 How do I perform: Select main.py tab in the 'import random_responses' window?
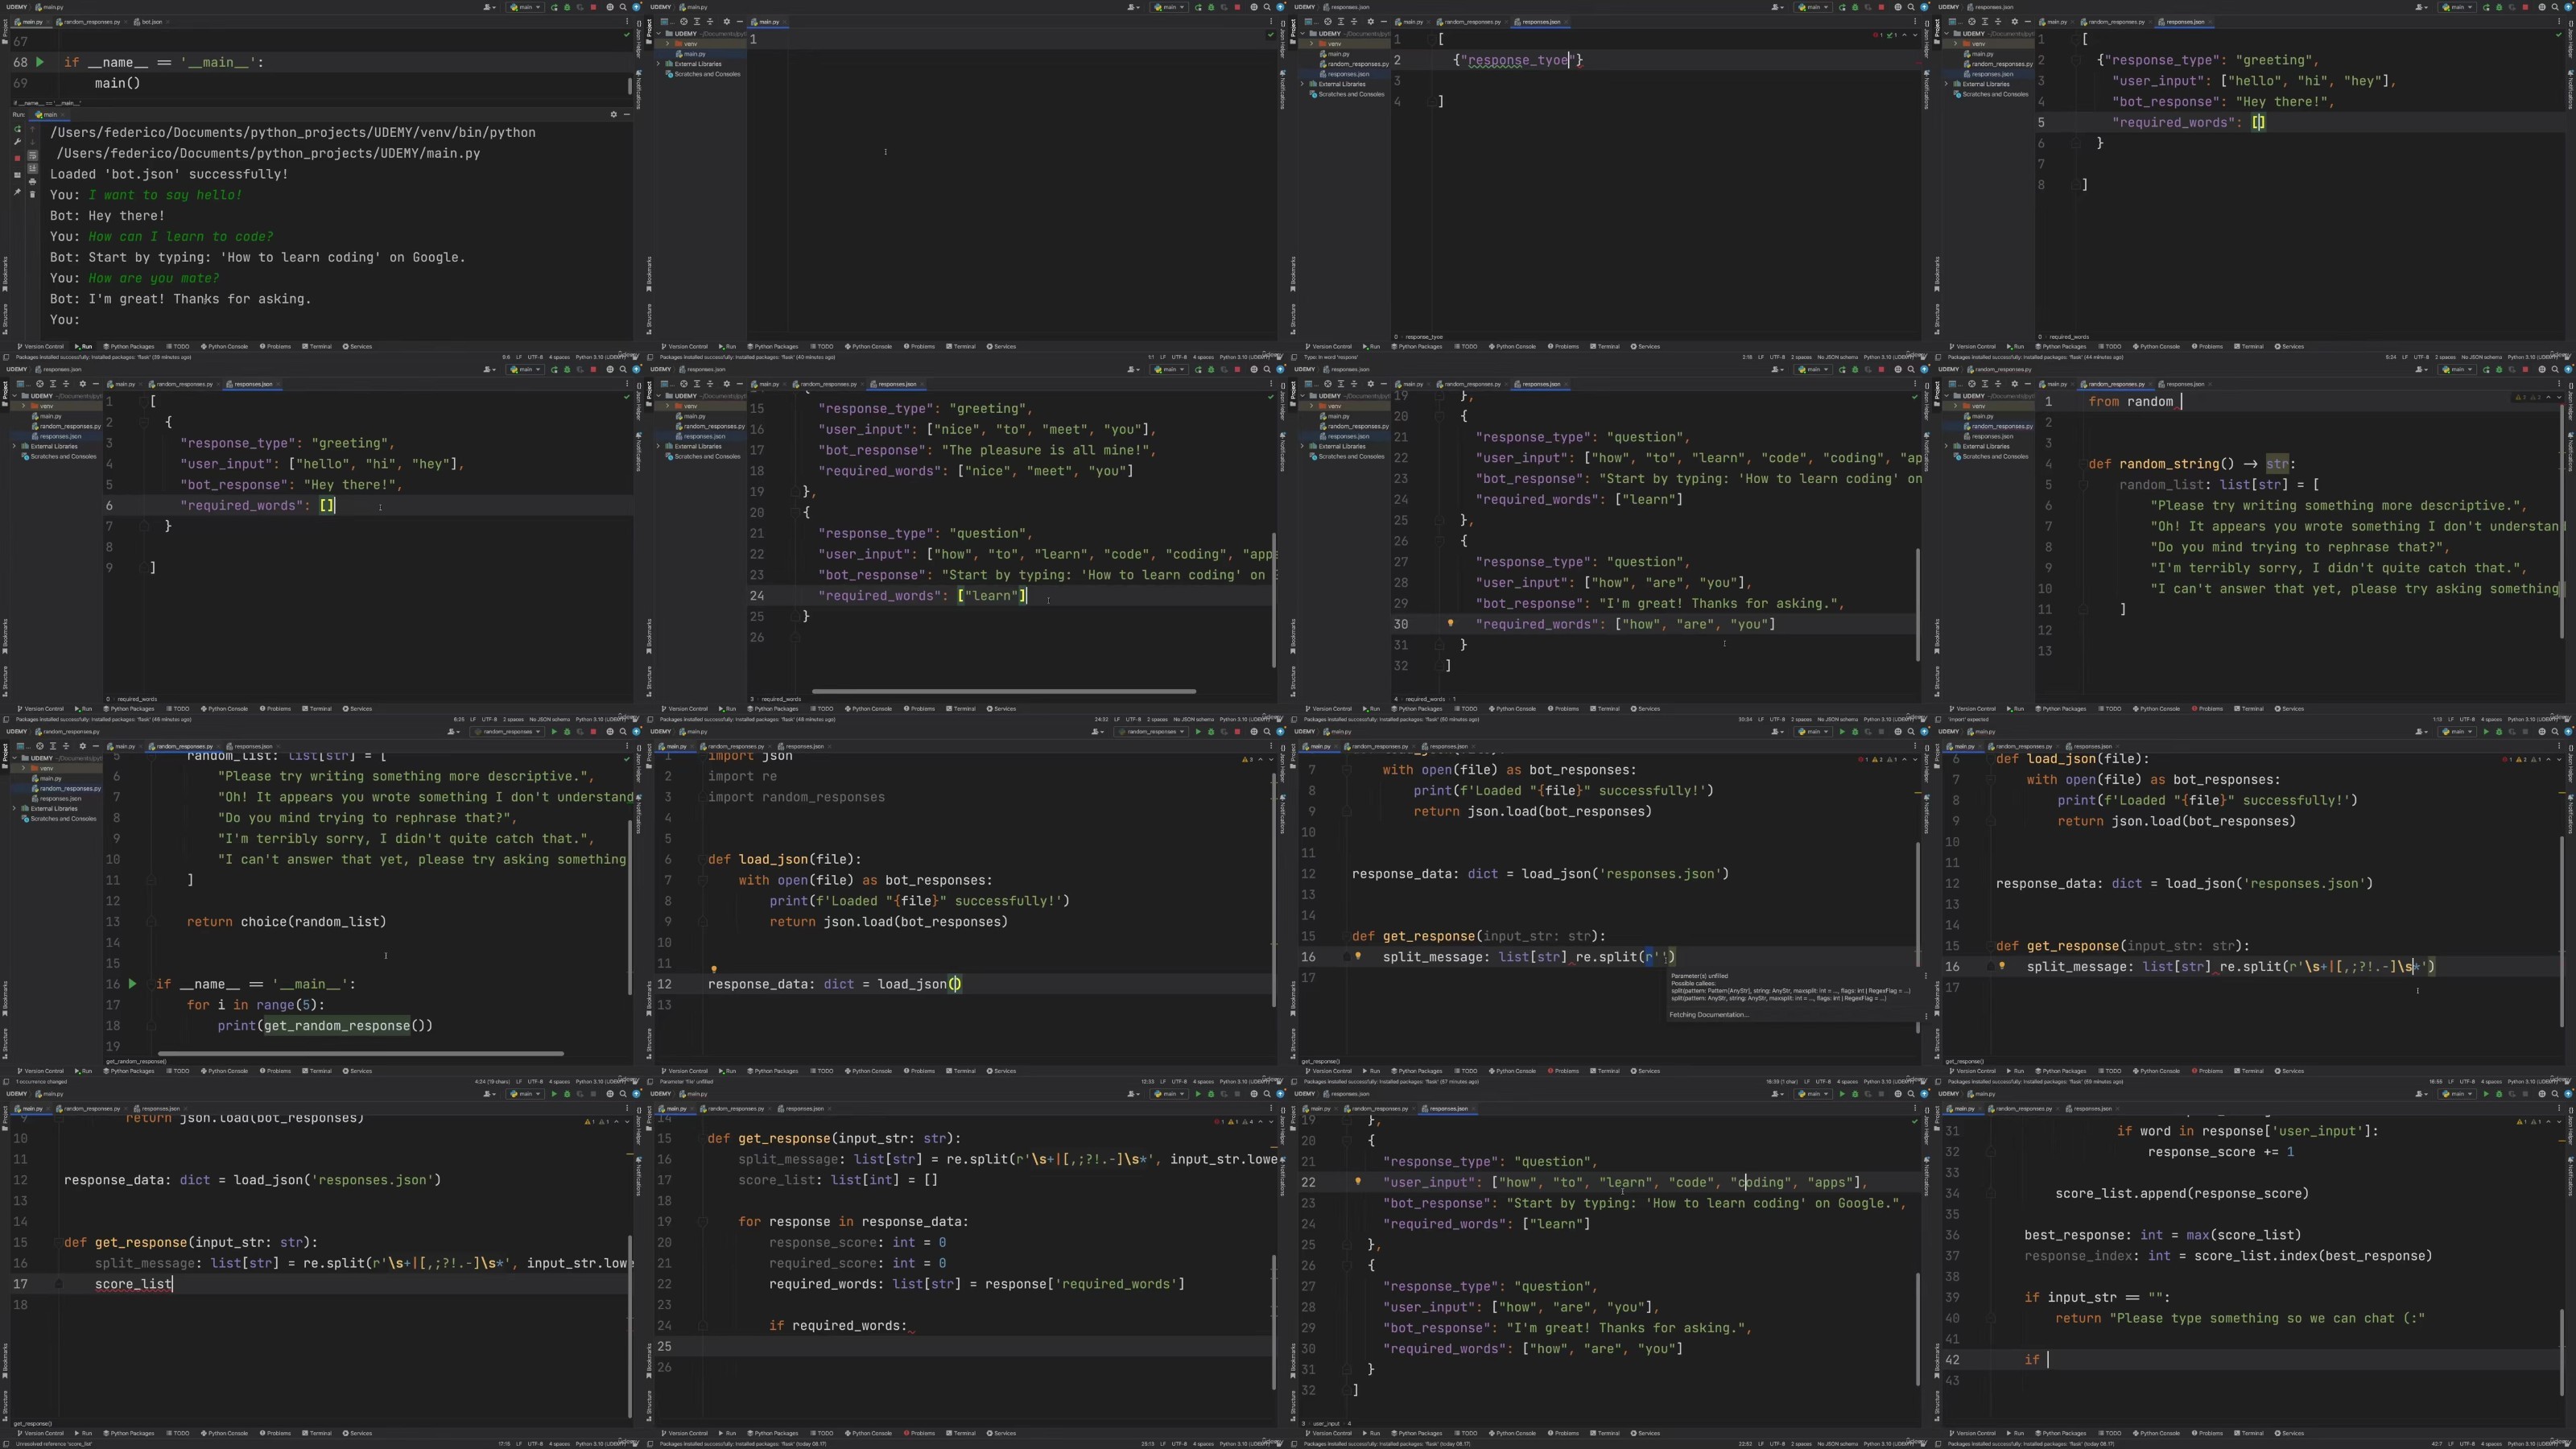click(x=676, y=746)
